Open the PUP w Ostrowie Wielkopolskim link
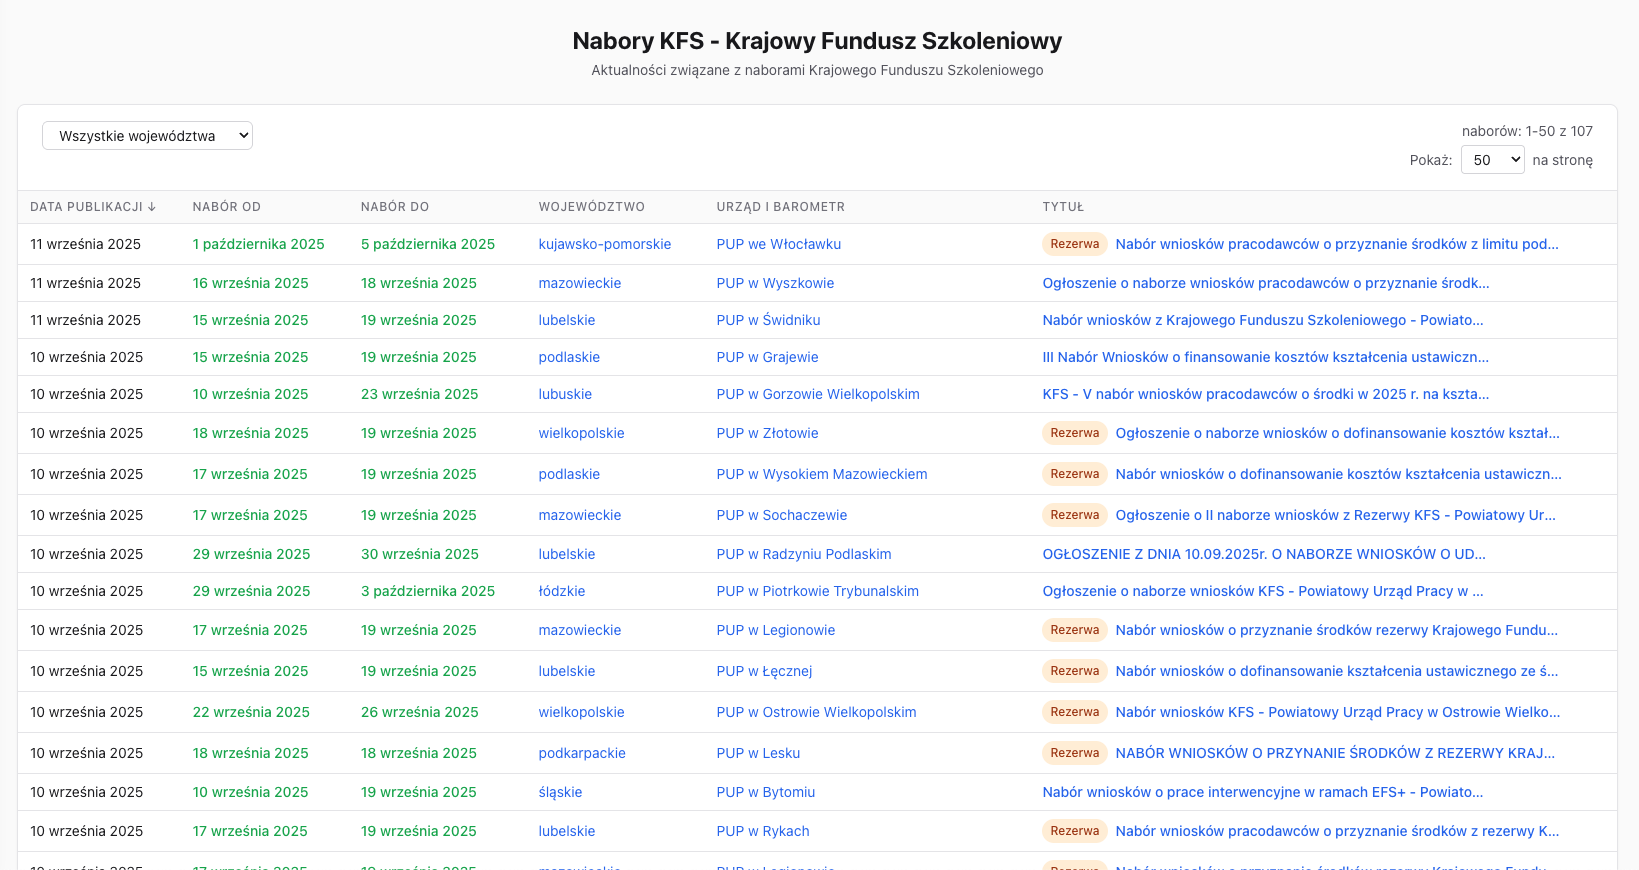Image resolution: width=1639 pixels, height=870 pixels. [x=817, y=712]
